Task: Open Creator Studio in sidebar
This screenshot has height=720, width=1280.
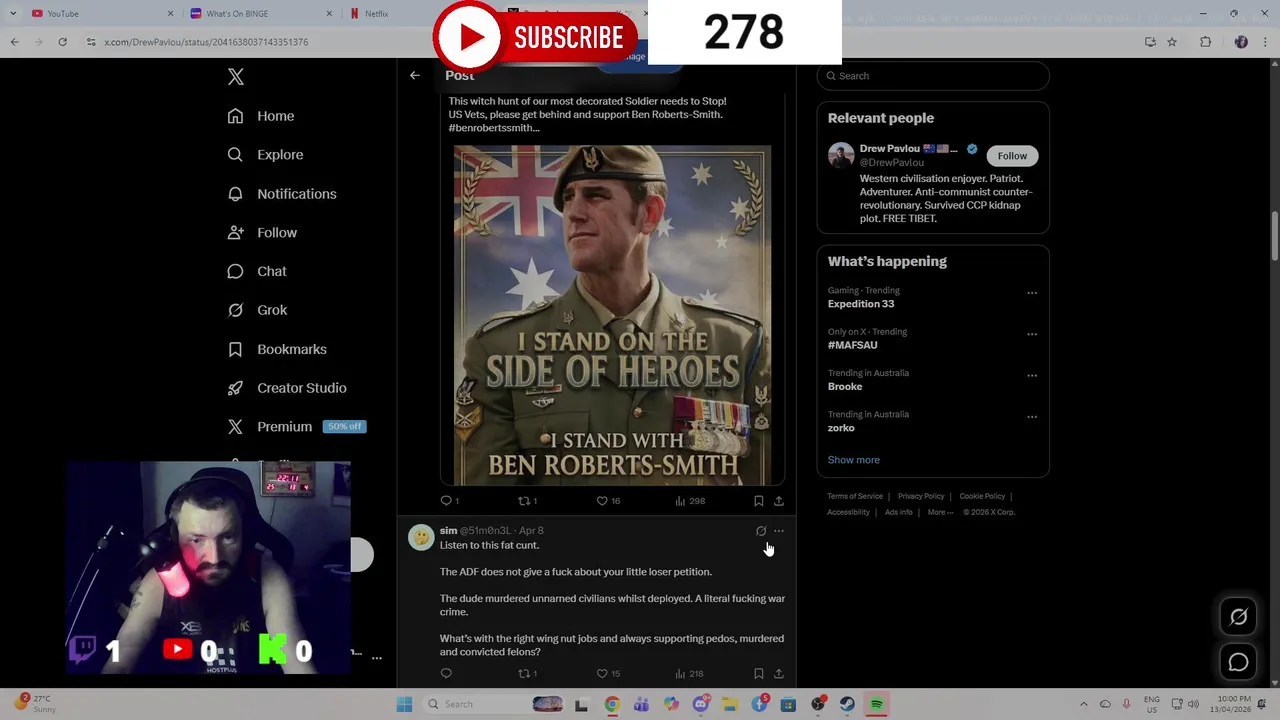Action: pyautogui.click(x=287, y=388)
